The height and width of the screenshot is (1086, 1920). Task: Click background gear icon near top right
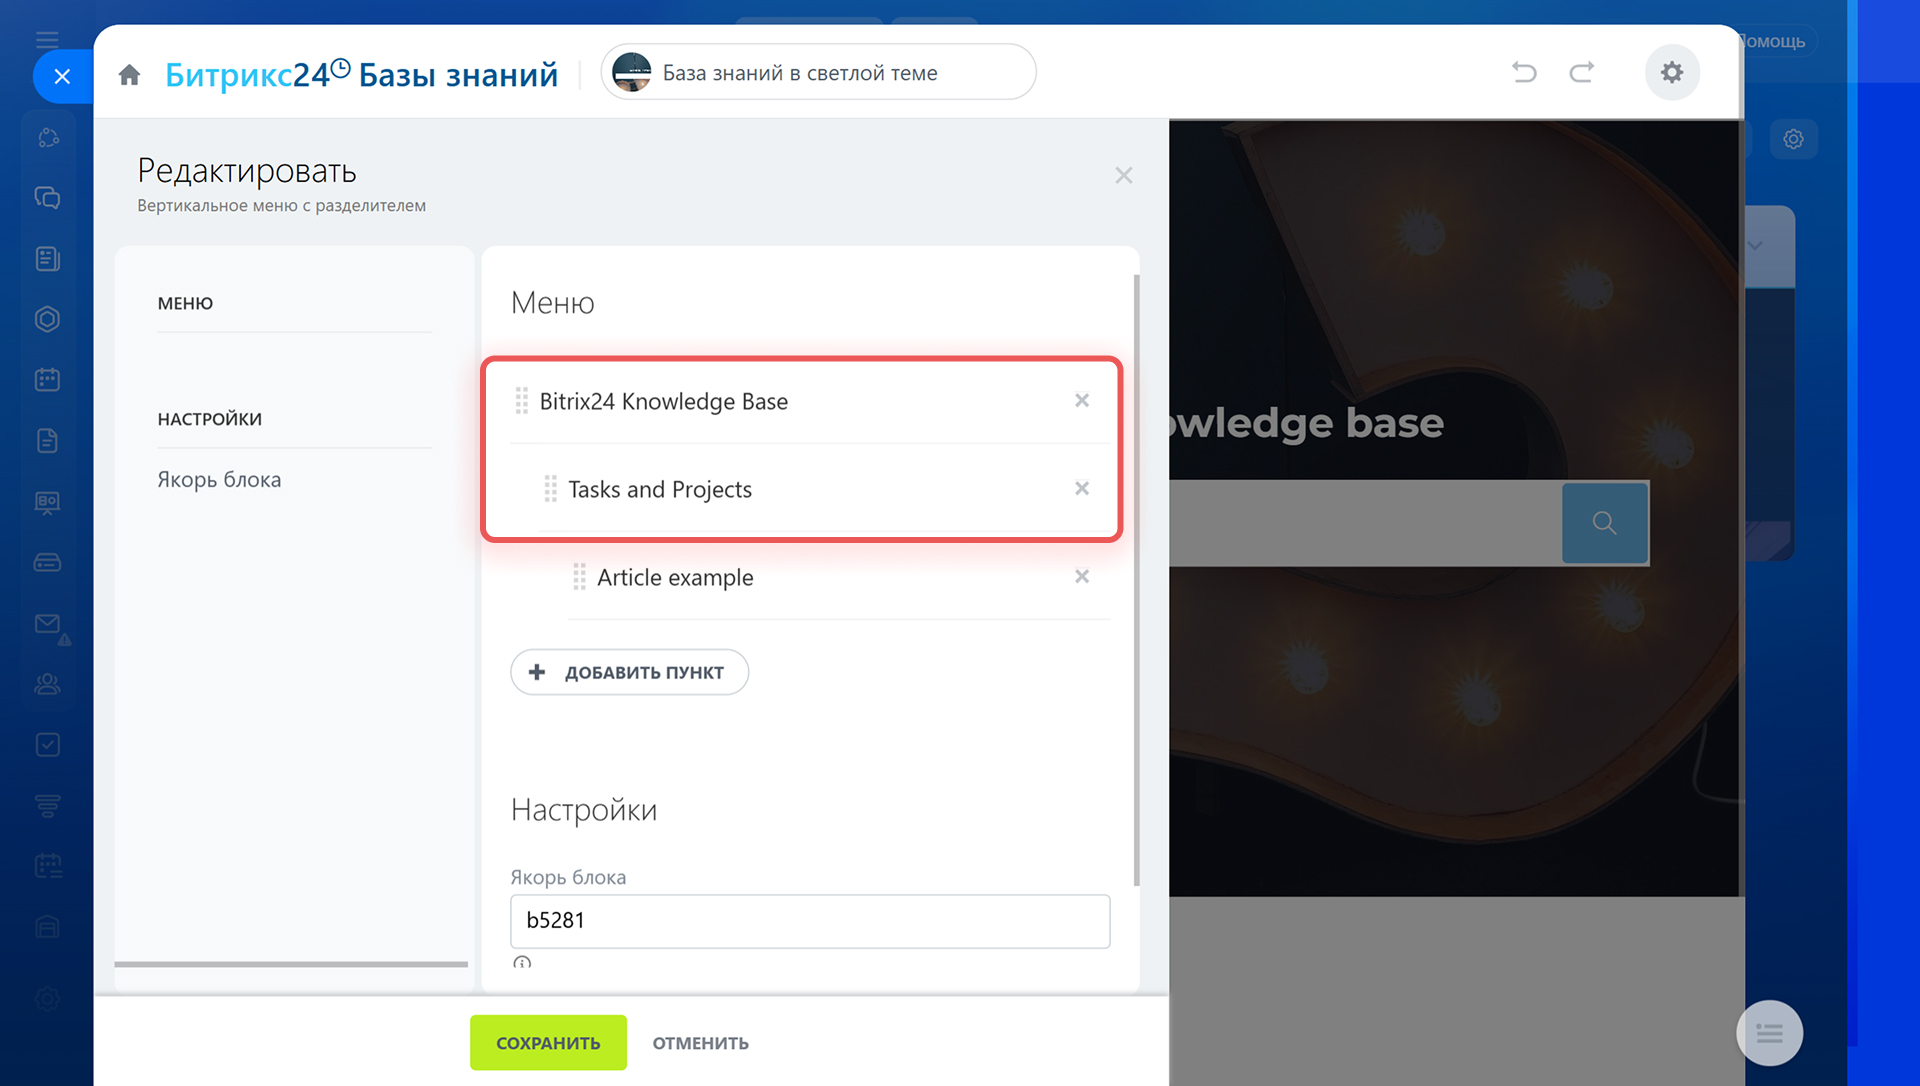pyautogui.click(x=1794, y=139)
